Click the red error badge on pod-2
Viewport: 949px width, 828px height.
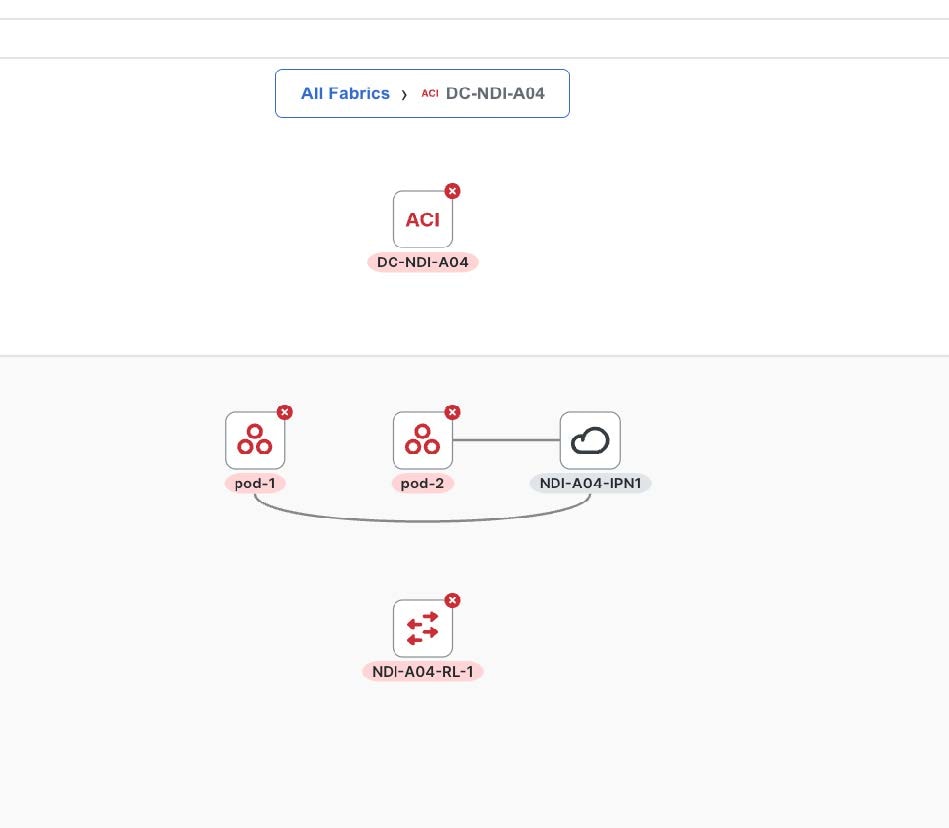pos(452,412)
